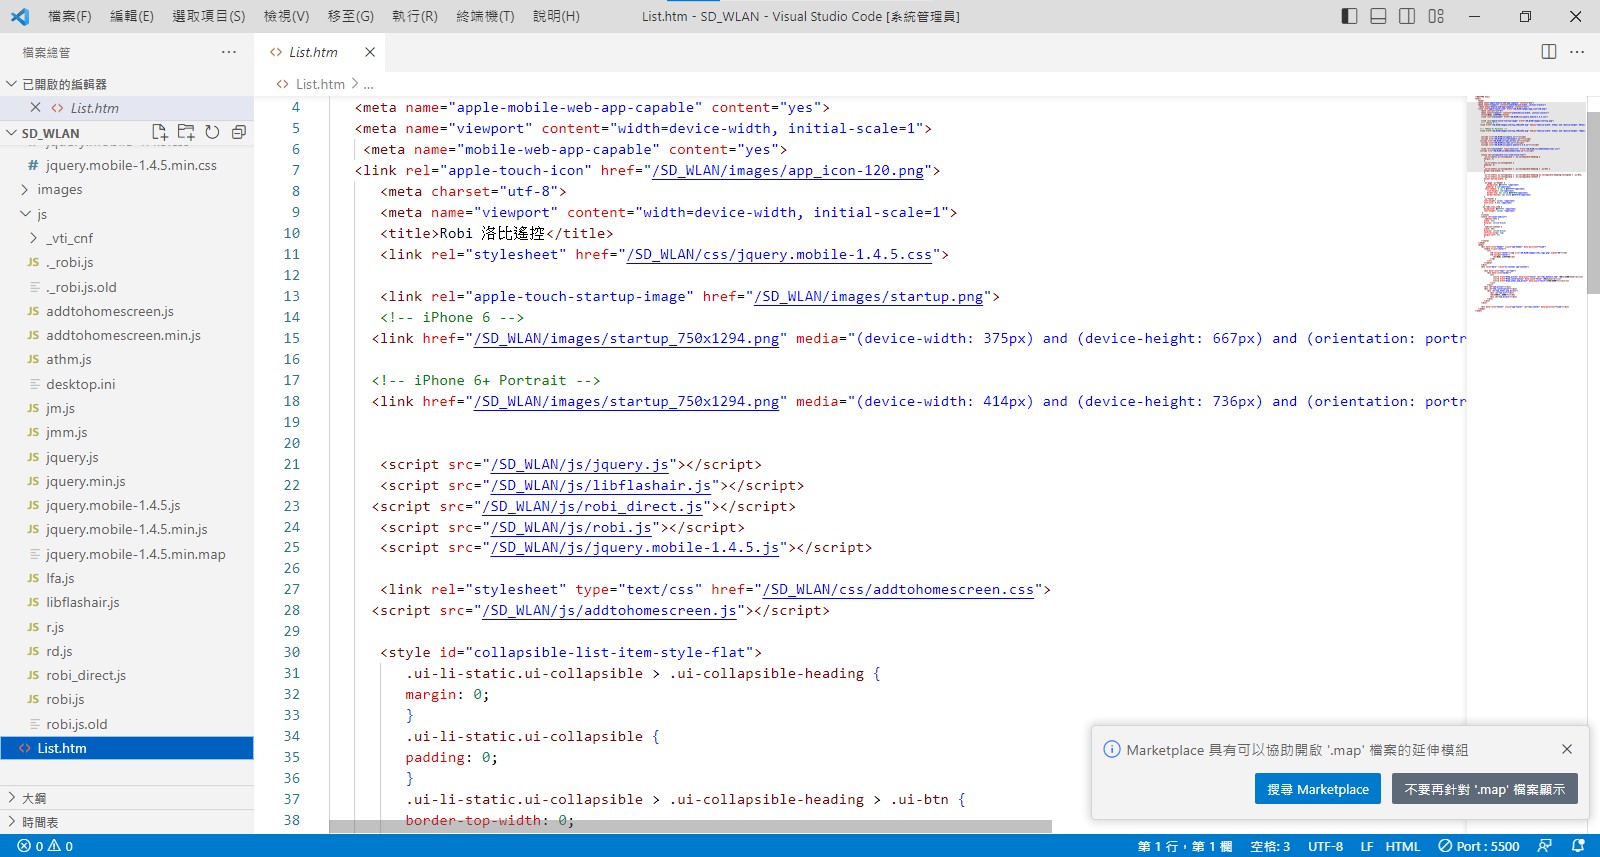Click the notification info icon
1600x857 pixels.
tap(1111, 749)
